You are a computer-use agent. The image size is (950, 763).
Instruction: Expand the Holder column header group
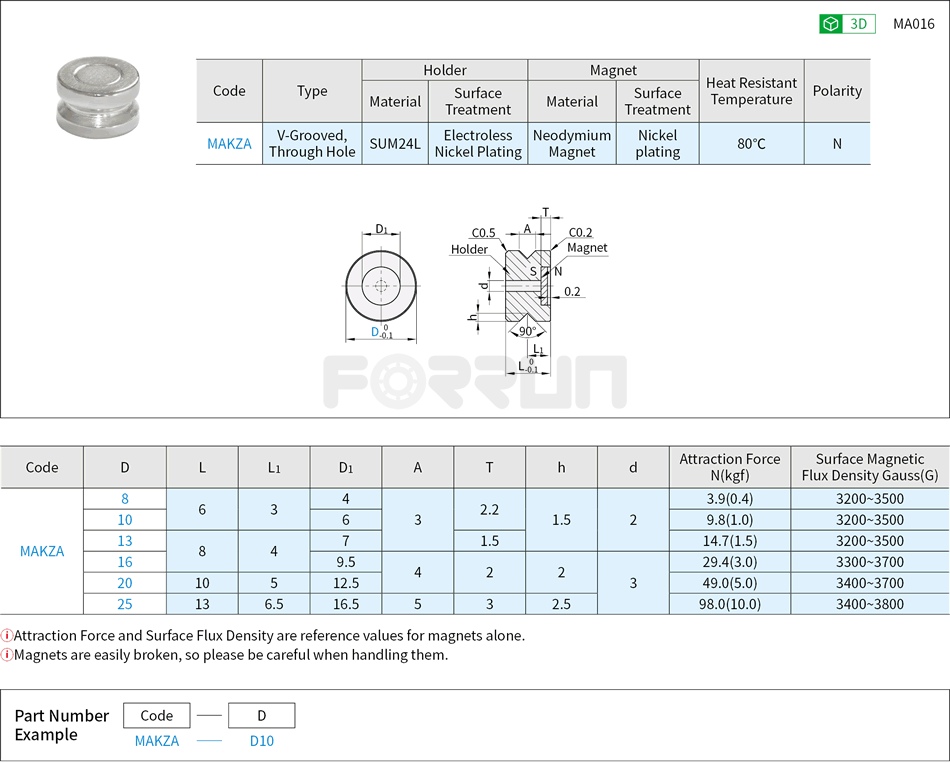point(446,70)
